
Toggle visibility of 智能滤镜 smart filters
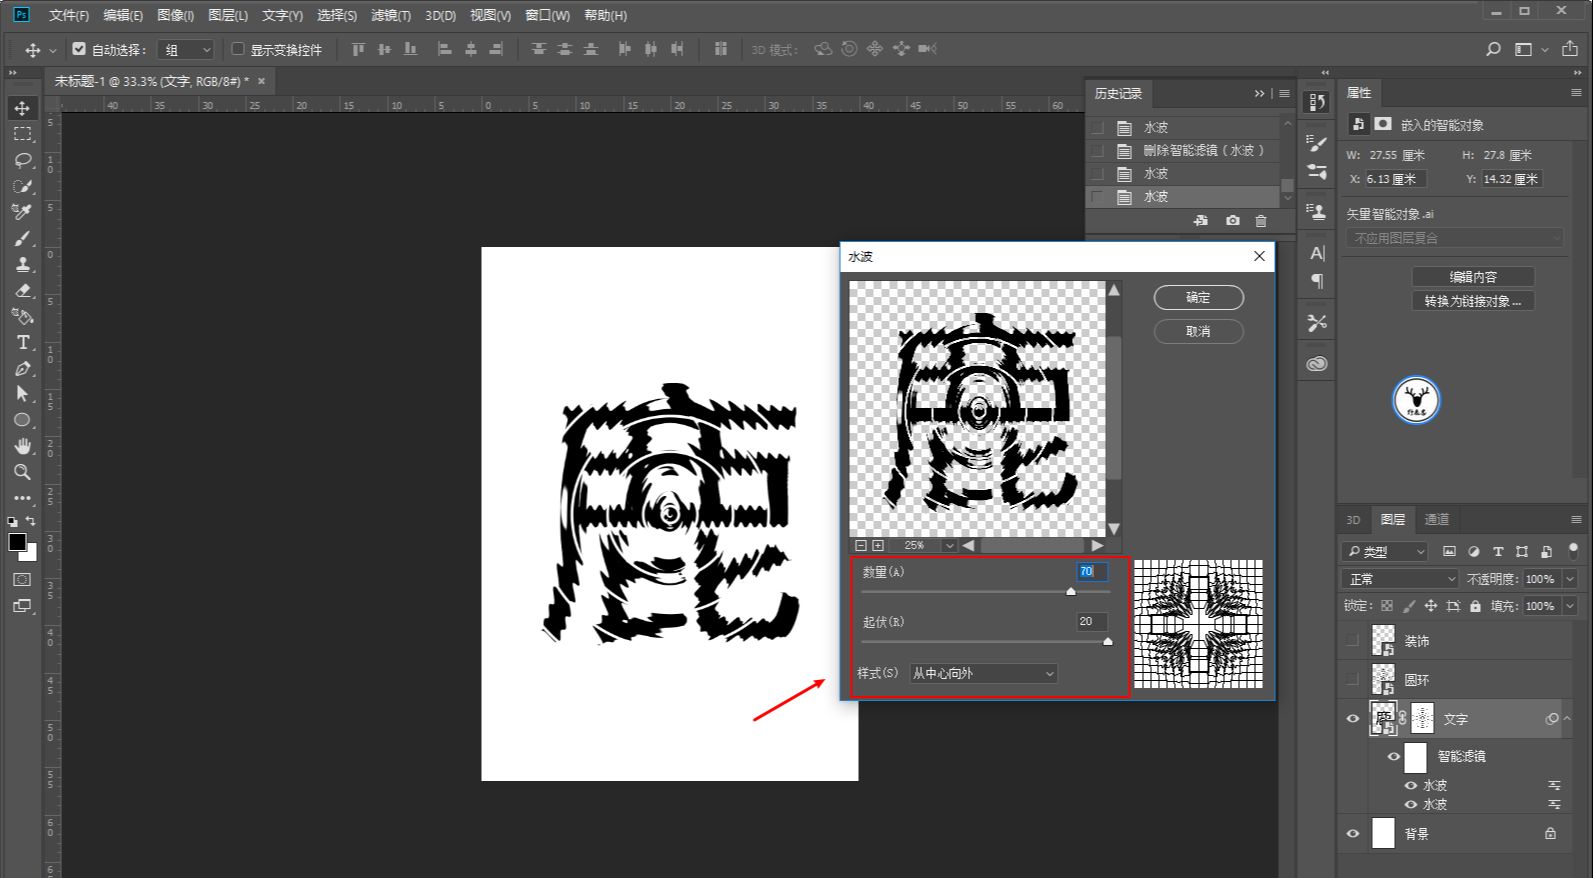[1394, 756]
